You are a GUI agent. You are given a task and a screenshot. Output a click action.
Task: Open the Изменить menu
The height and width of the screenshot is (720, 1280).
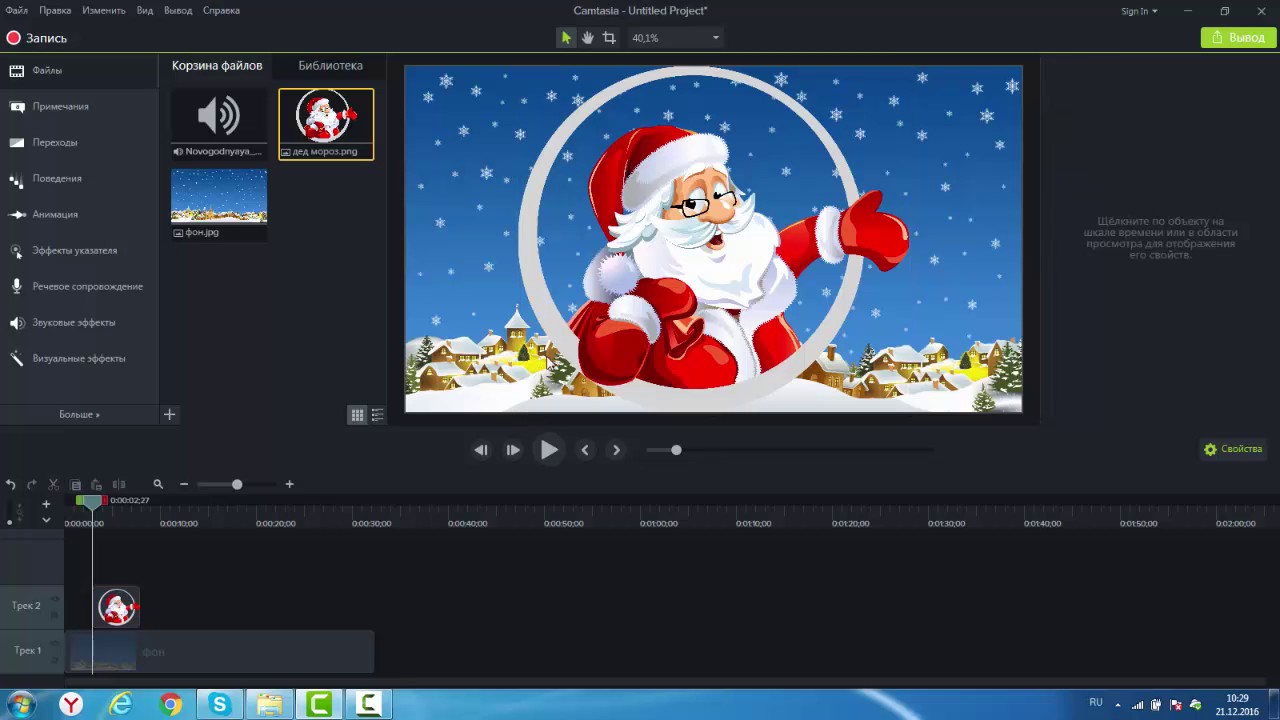pos(104,10)
